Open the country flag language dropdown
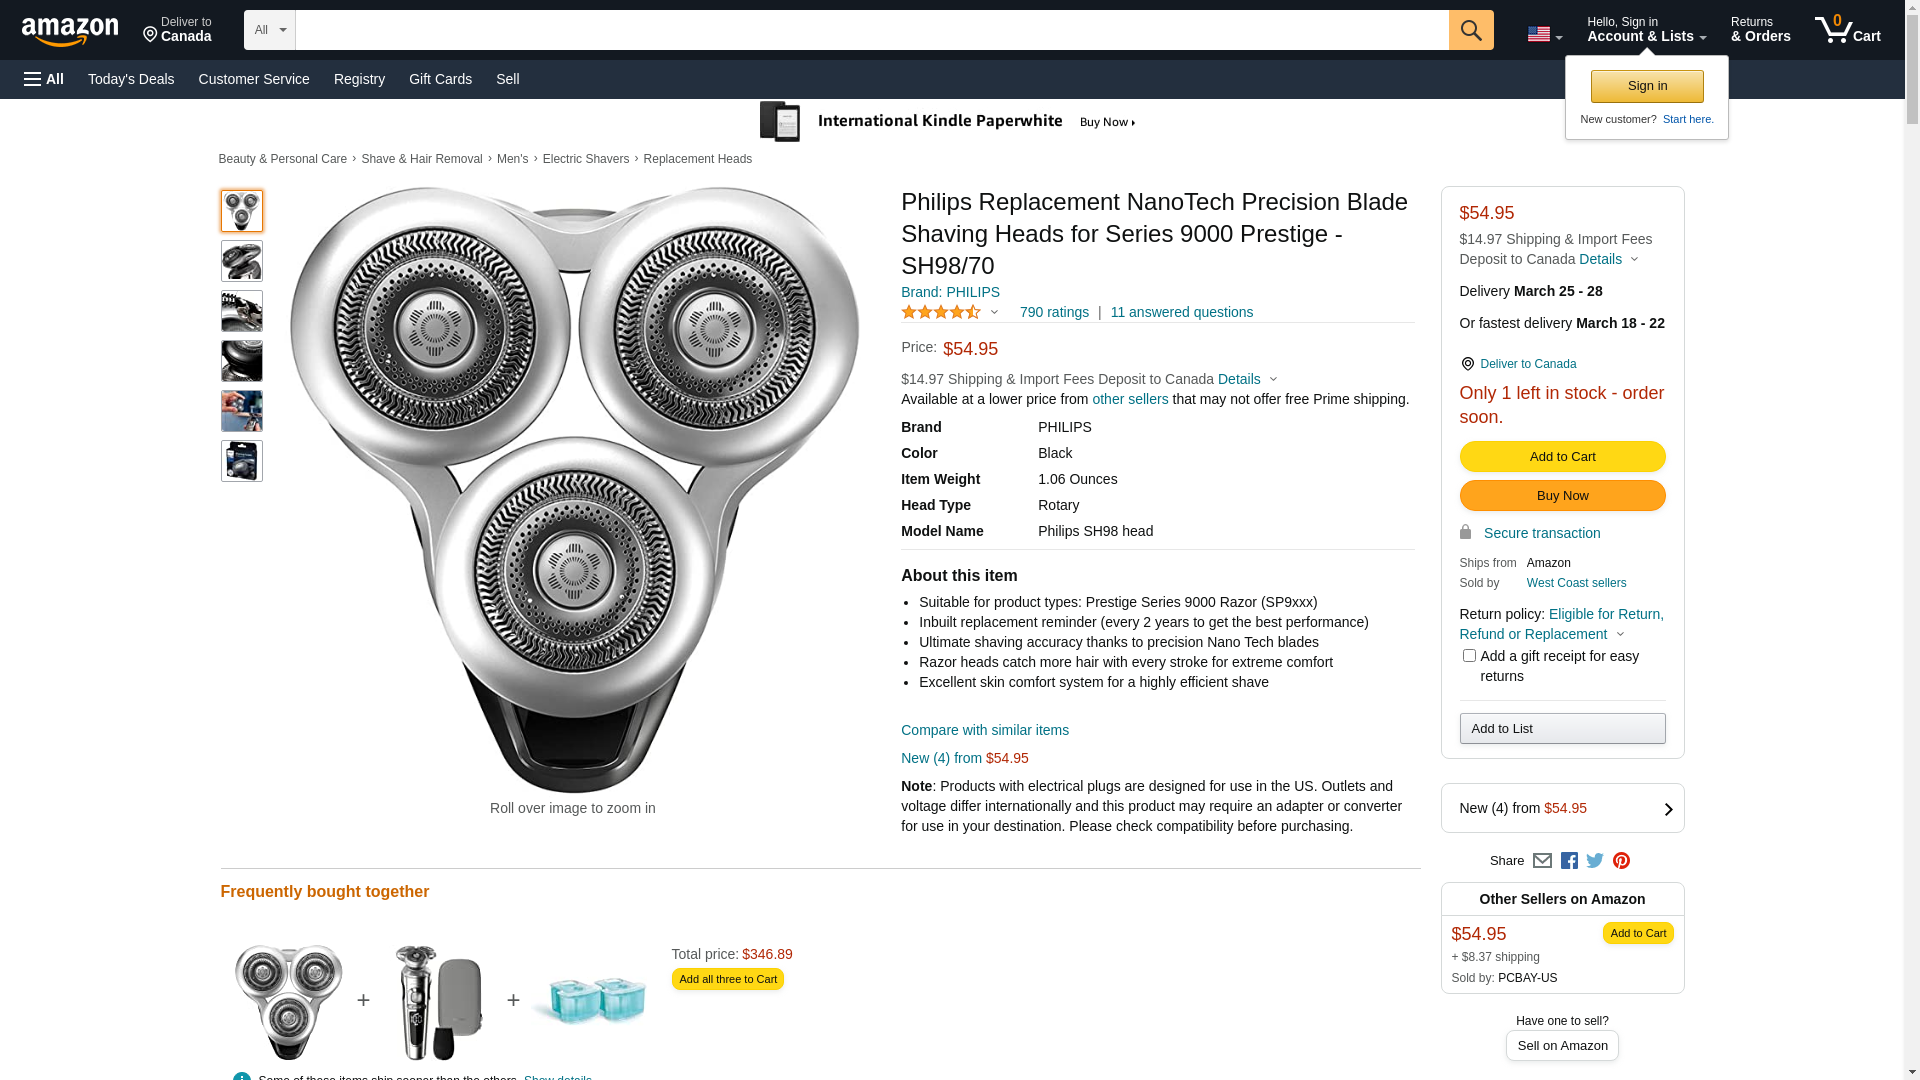 [x=1544, y=35]
